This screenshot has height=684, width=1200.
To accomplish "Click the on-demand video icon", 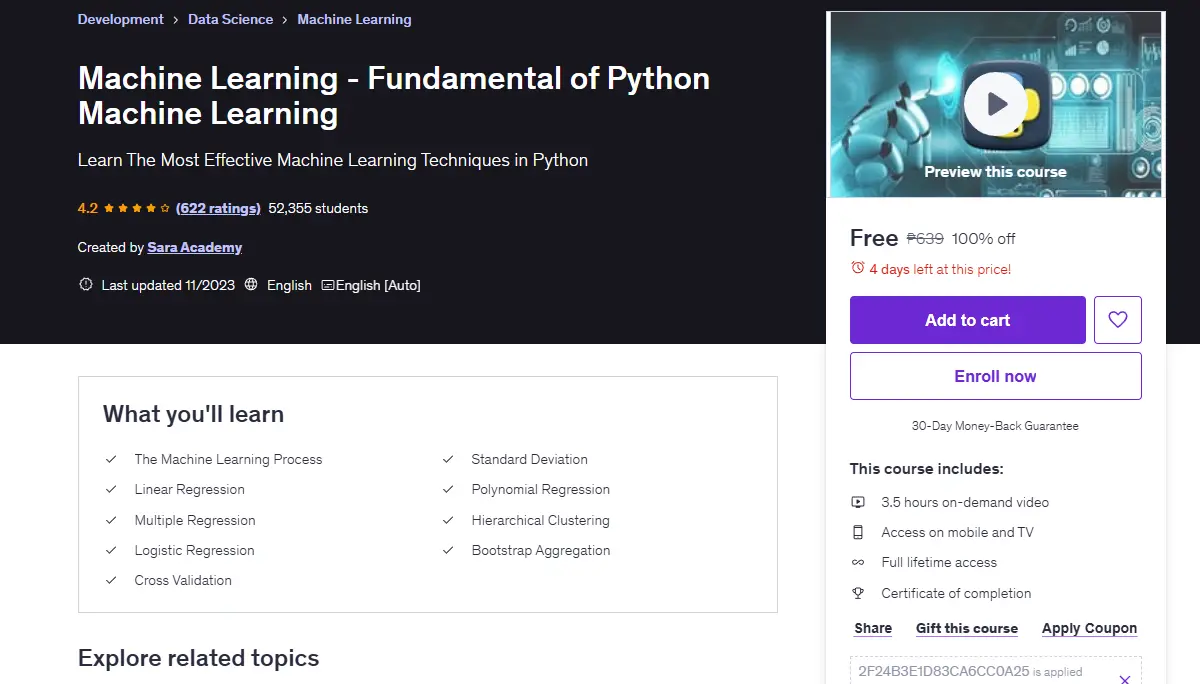I will point(858,502).
